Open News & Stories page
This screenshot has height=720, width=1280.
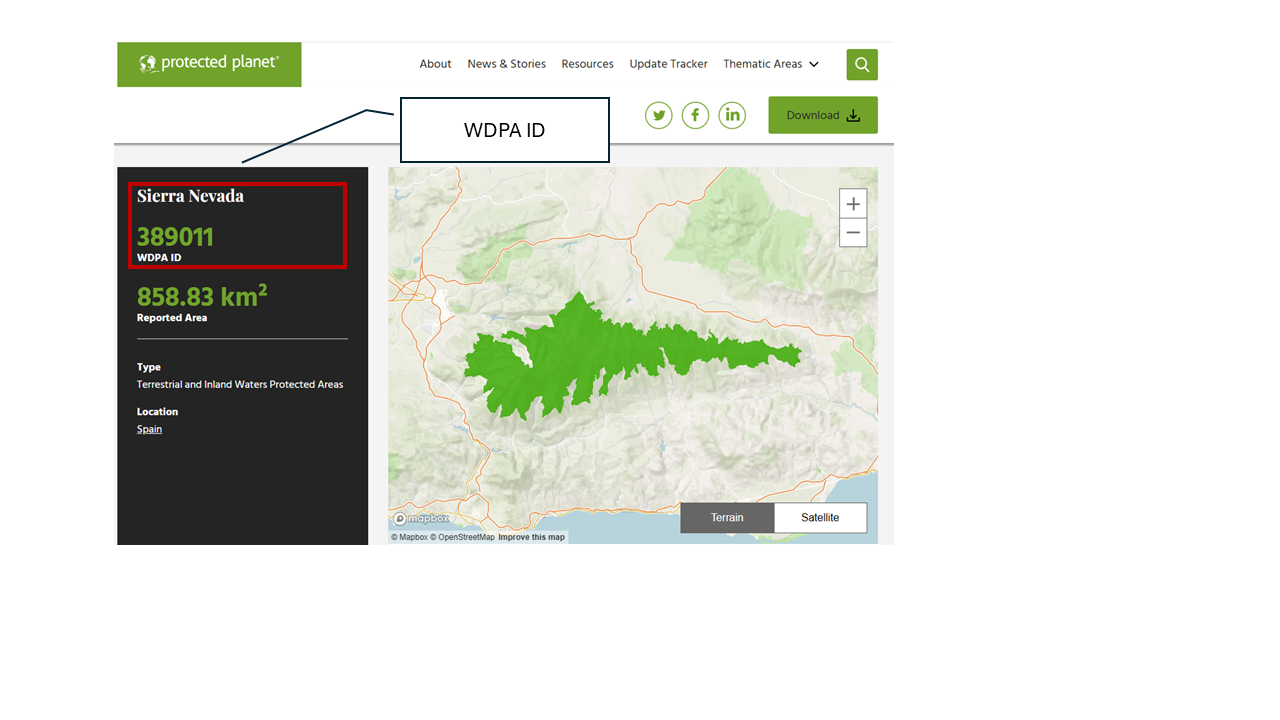[x=506, y=64]
